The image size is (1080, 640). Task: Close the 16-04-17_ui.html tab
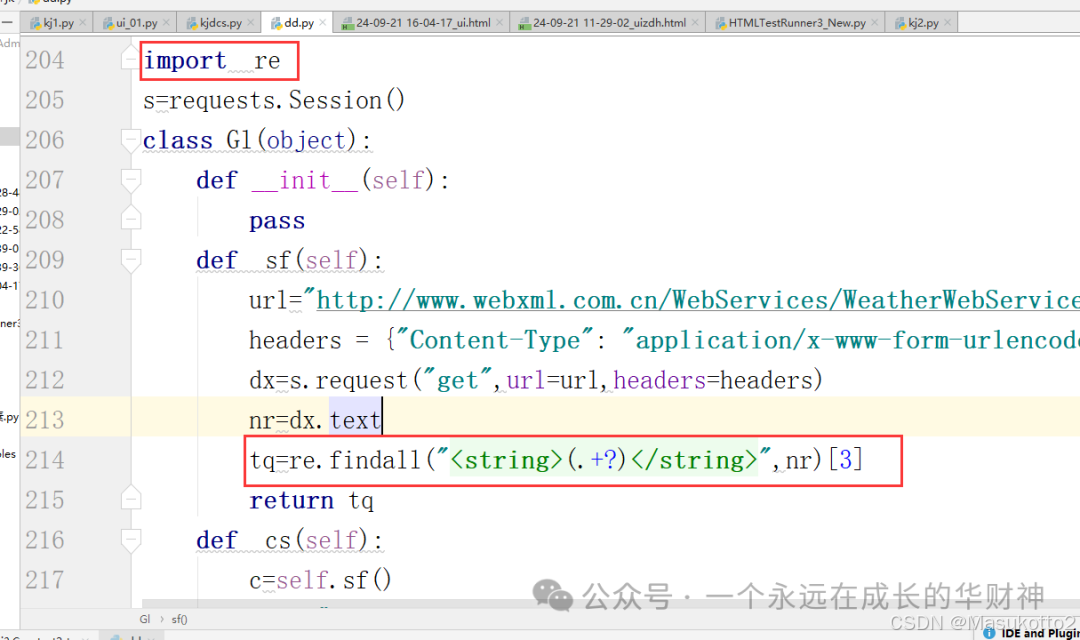[499, 23]
